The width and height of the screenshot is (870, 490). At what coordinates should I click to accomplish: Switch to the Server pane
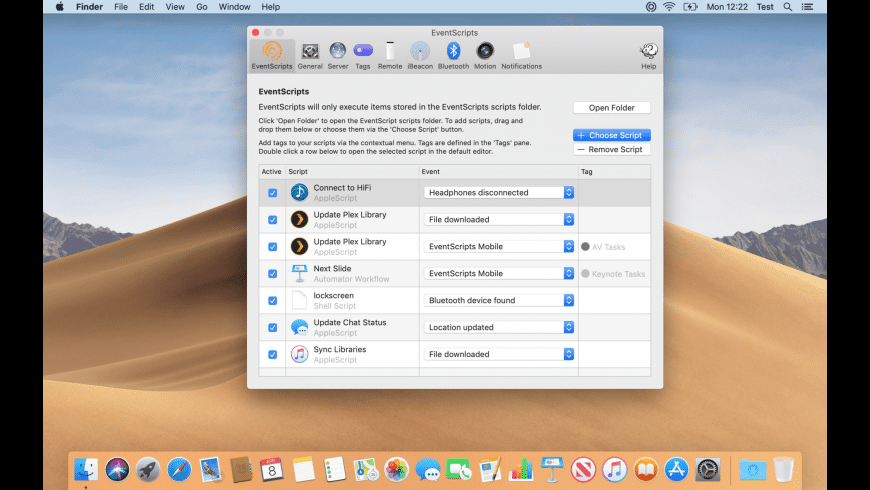[338, 54]
